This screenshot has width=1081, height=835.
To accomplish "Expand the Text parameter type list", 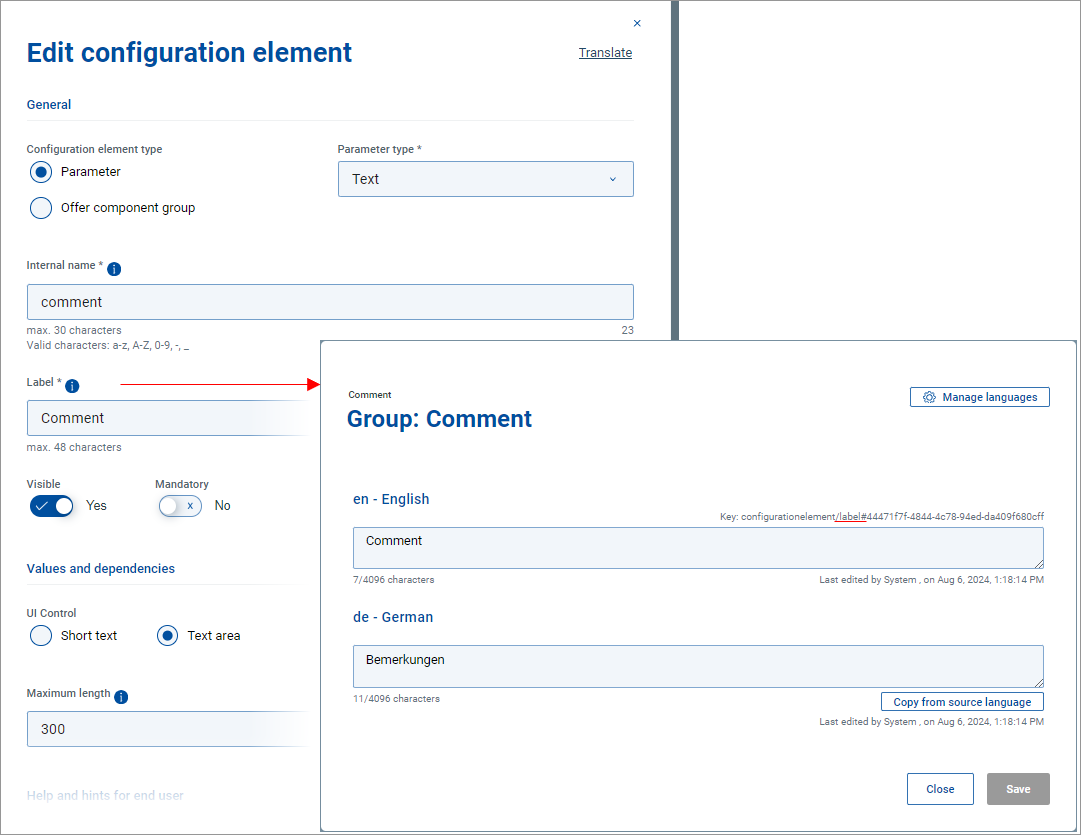I will coord(485,179).
